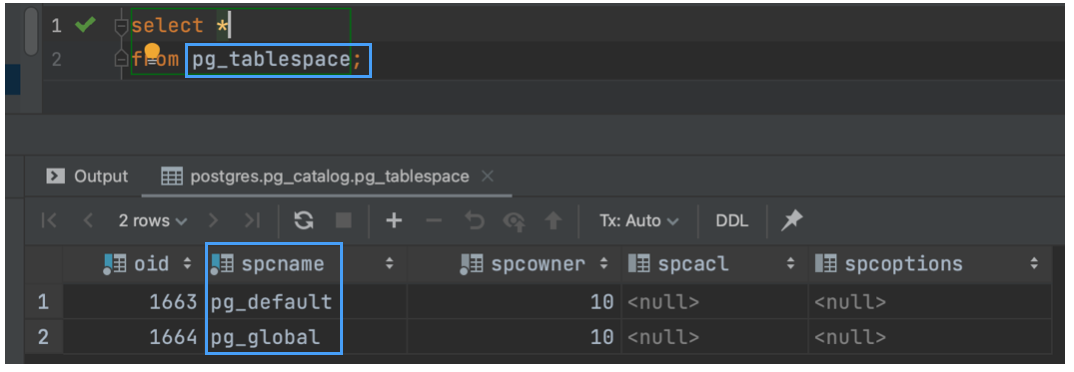Click the preview pending changes icon
This screenshot has width=1074, height=372.
514,221
